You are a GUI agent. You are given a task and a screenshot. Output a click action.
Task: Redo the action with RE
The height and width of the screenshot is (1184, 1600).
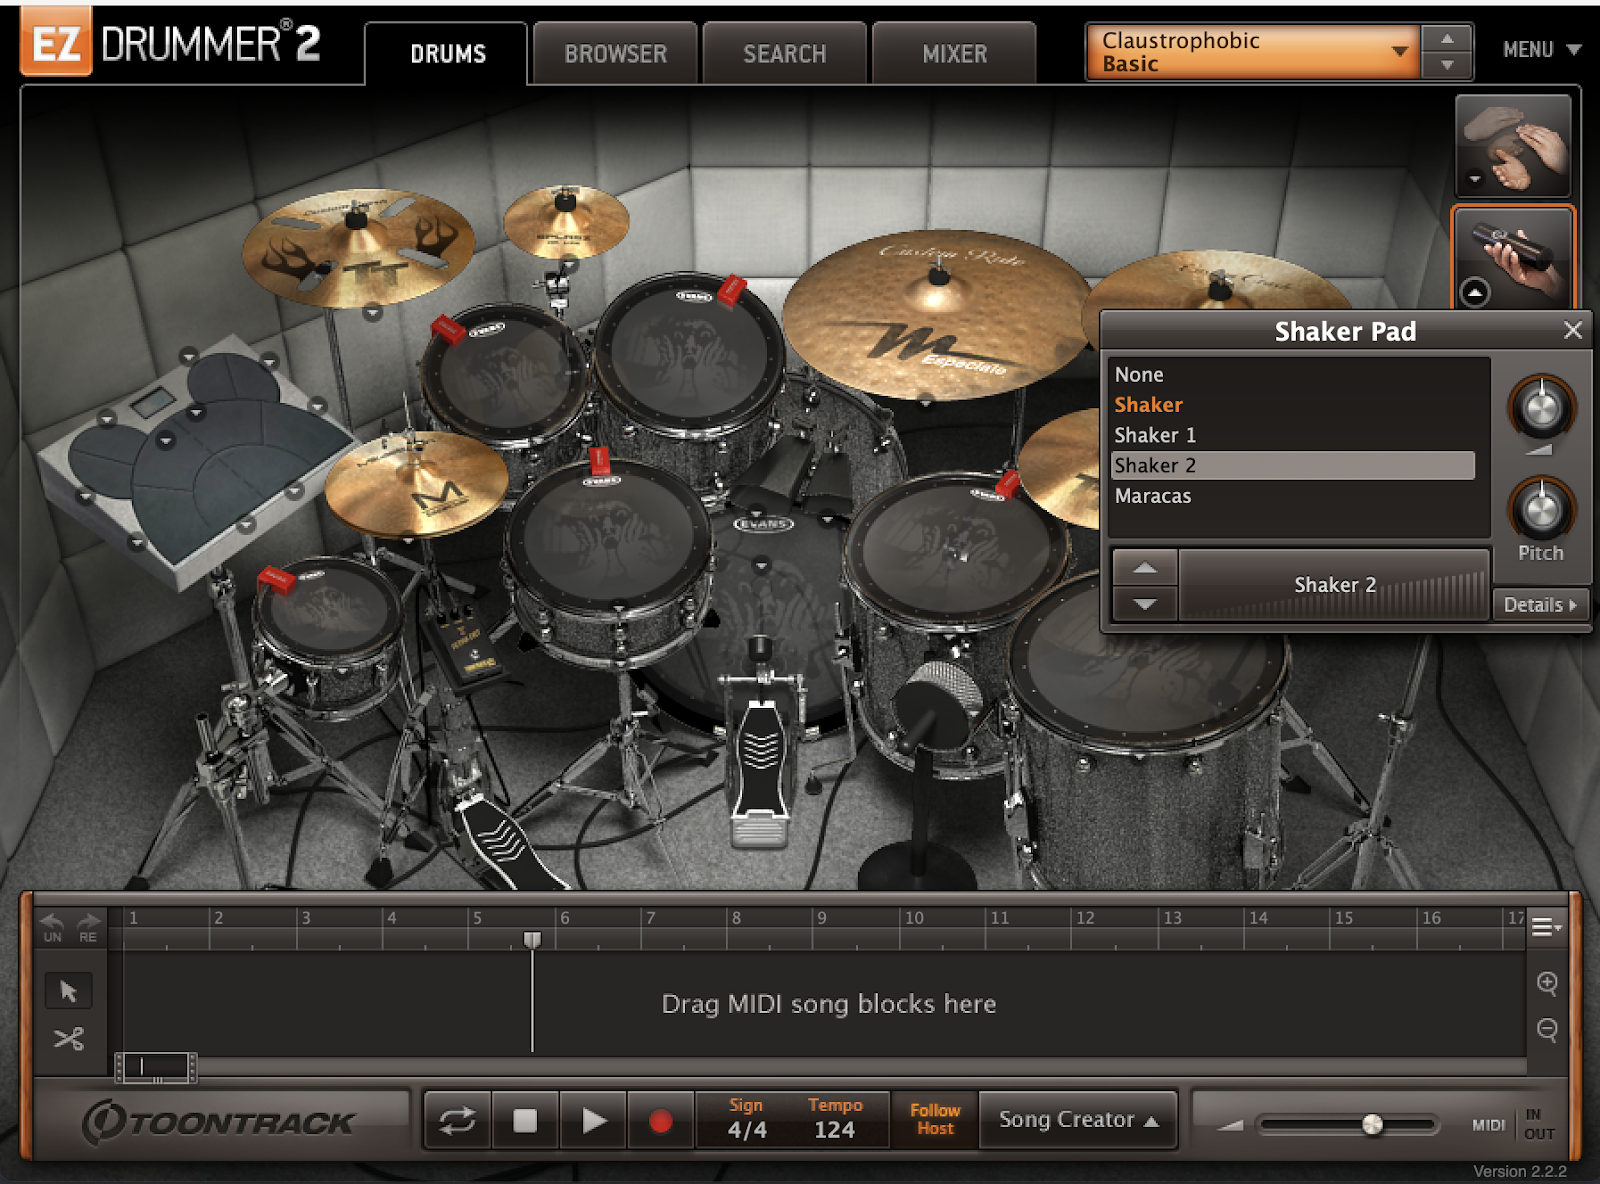[x=88, y=927]
